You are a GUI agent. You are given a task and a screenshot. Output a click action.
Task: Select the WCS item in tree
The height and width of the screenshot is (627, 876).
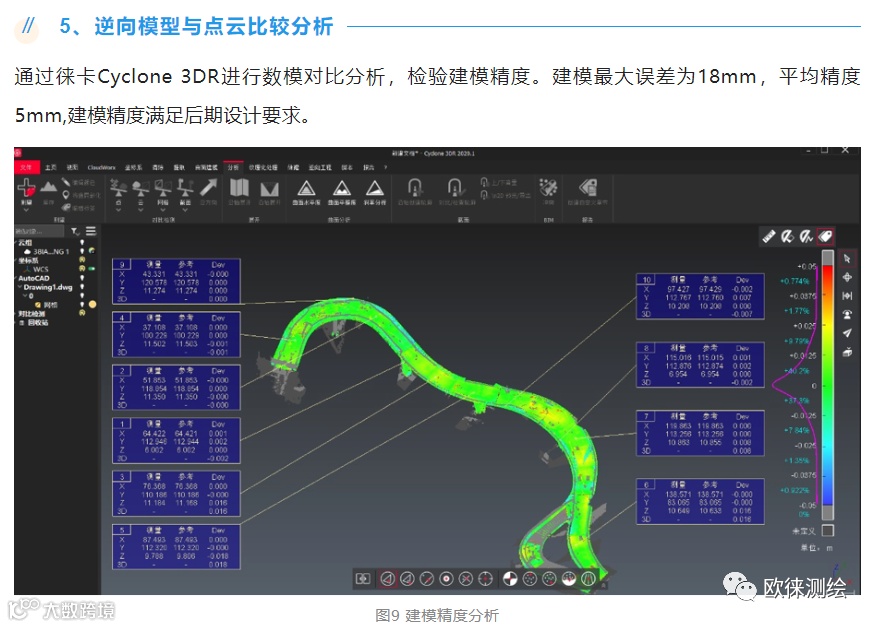coord(41,269)
